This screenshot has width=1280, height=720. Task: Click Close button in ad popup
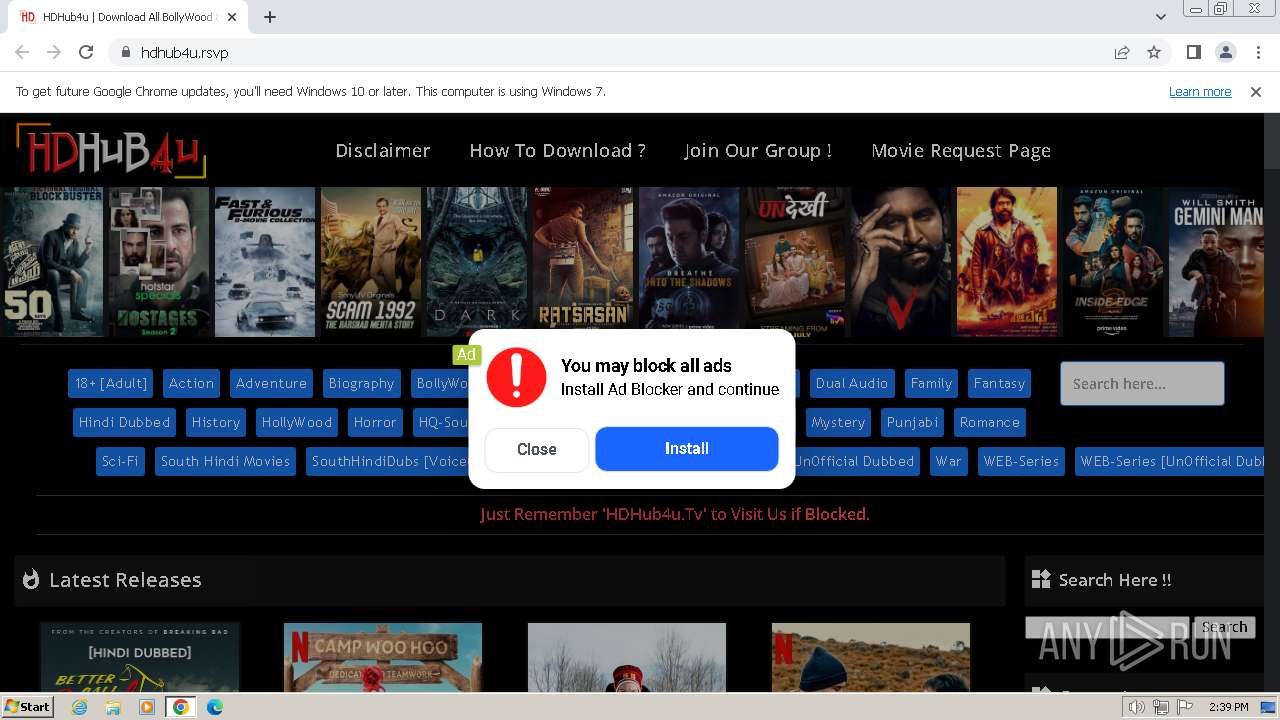(x=537, y=450)
